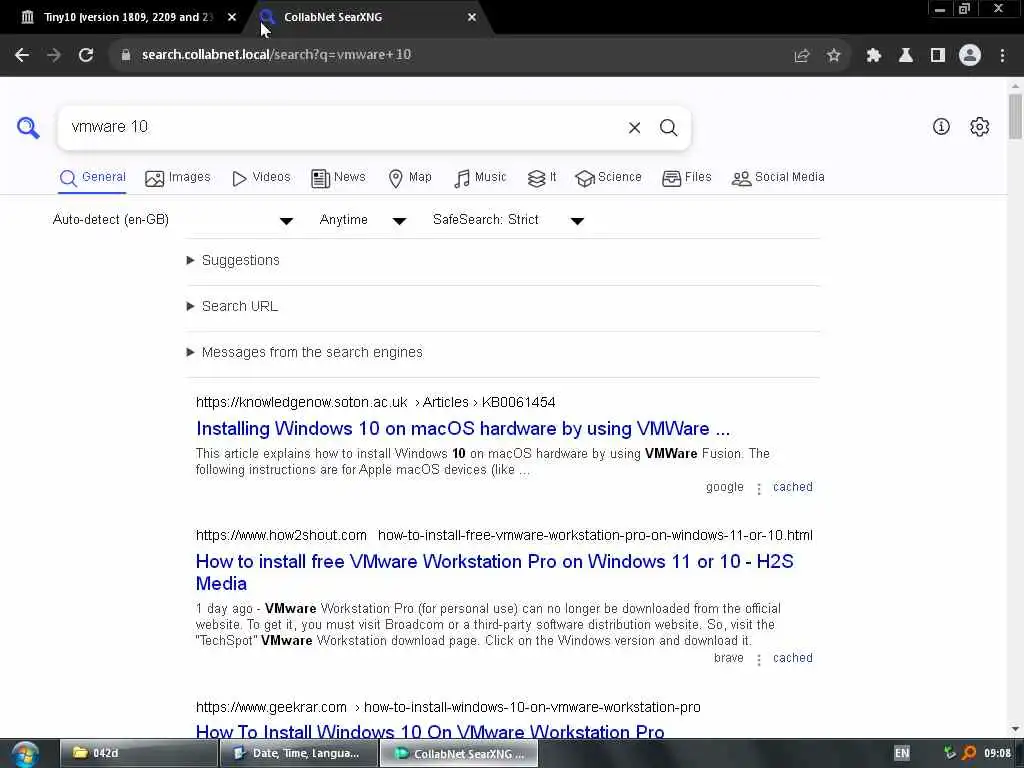
Task: Expand Messages from the search engines
Action: point(304,352)
